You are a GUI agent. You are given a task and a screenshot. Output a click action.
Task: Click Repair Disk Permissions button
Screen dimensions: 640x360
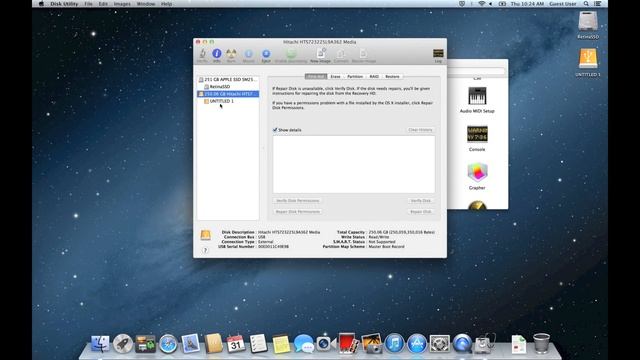point(298,212)
